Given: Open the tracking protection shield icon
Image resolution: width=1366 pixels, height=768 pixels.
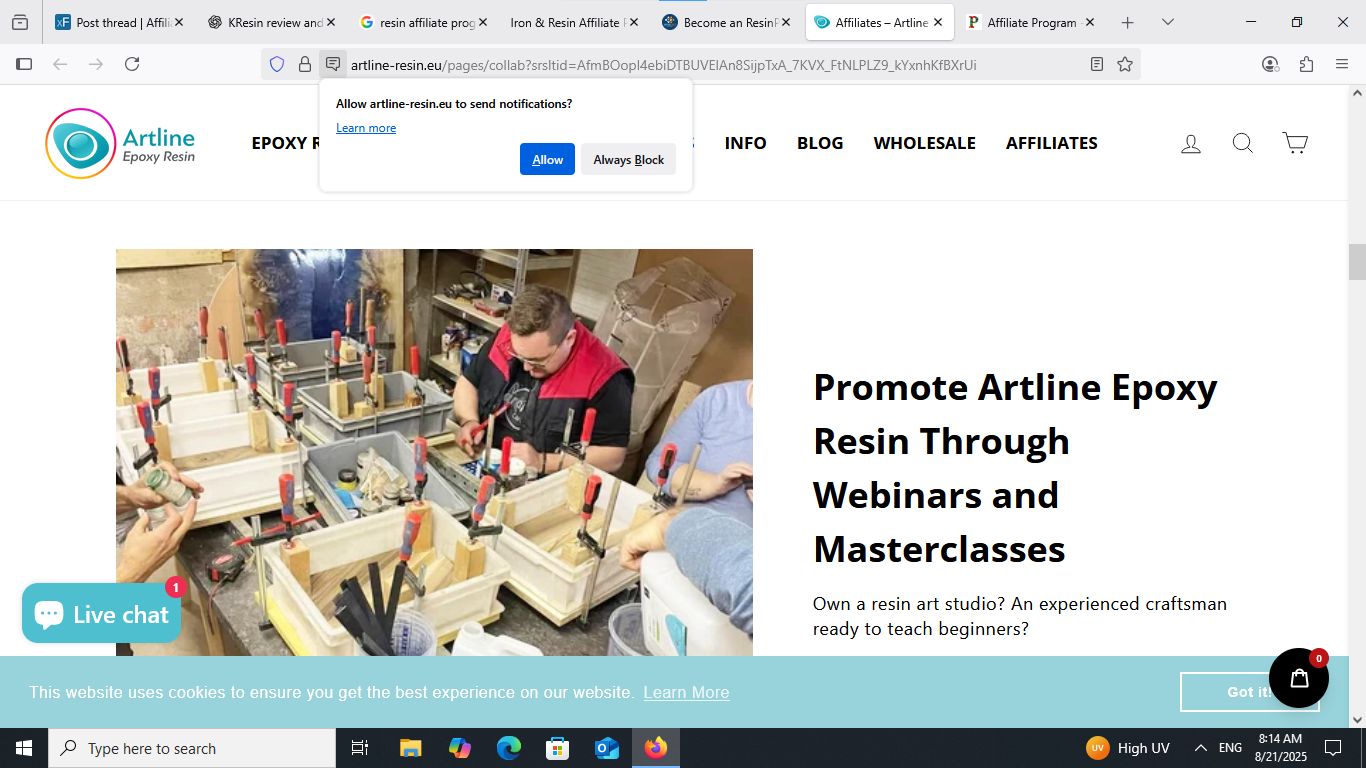Looking at the screenshot, I should pos(277,64).
